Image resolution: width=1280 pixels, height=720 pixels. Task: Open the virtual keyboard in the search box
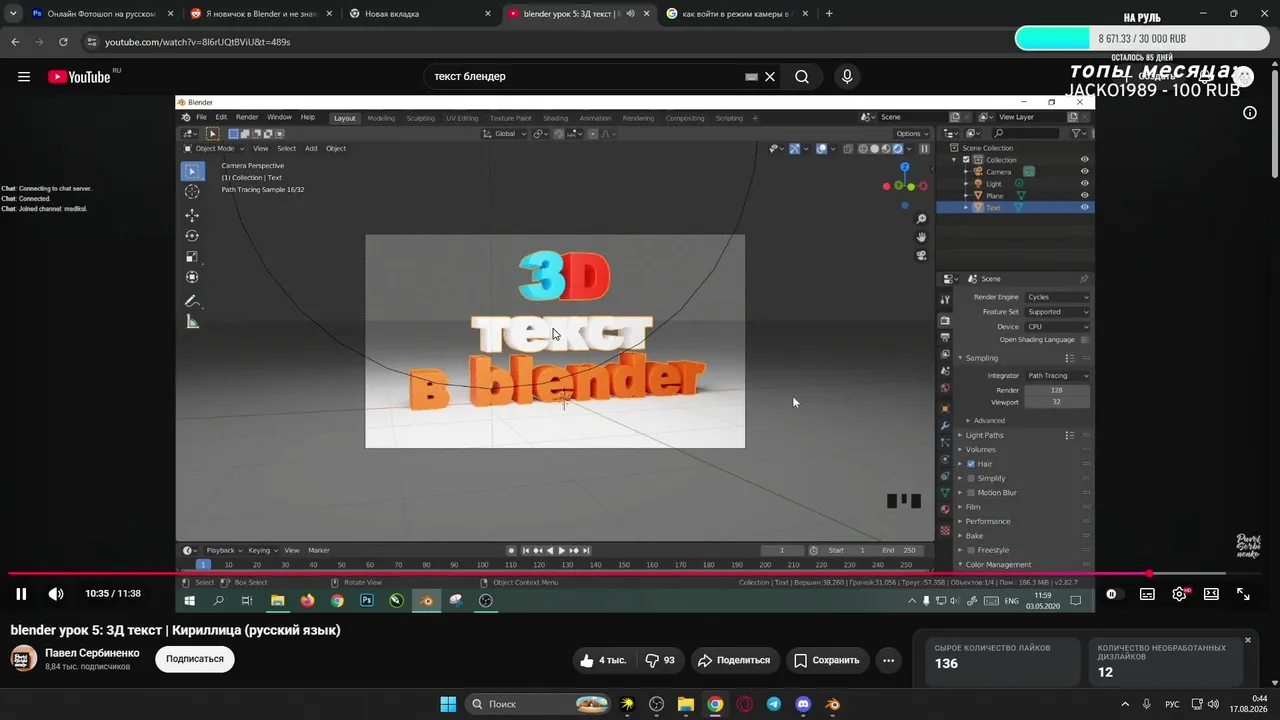pos(751,77)
